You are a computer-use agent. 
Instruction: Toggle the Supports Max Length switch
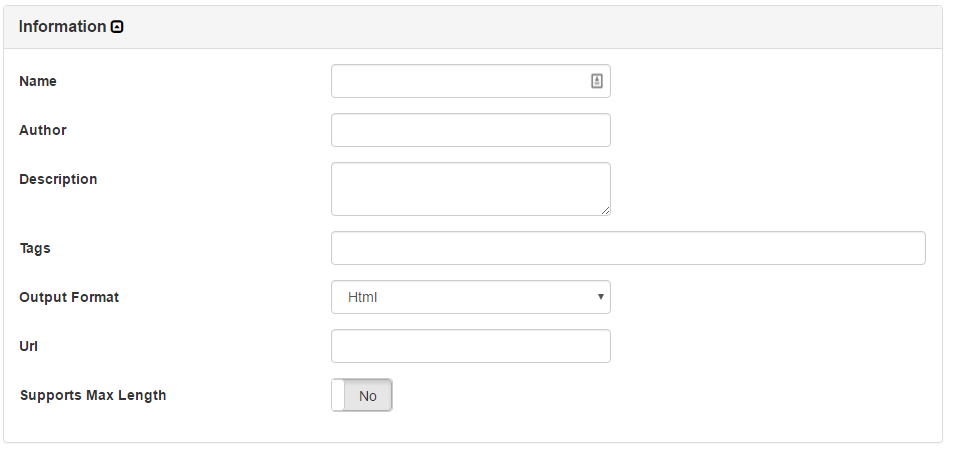pos(362,395)
